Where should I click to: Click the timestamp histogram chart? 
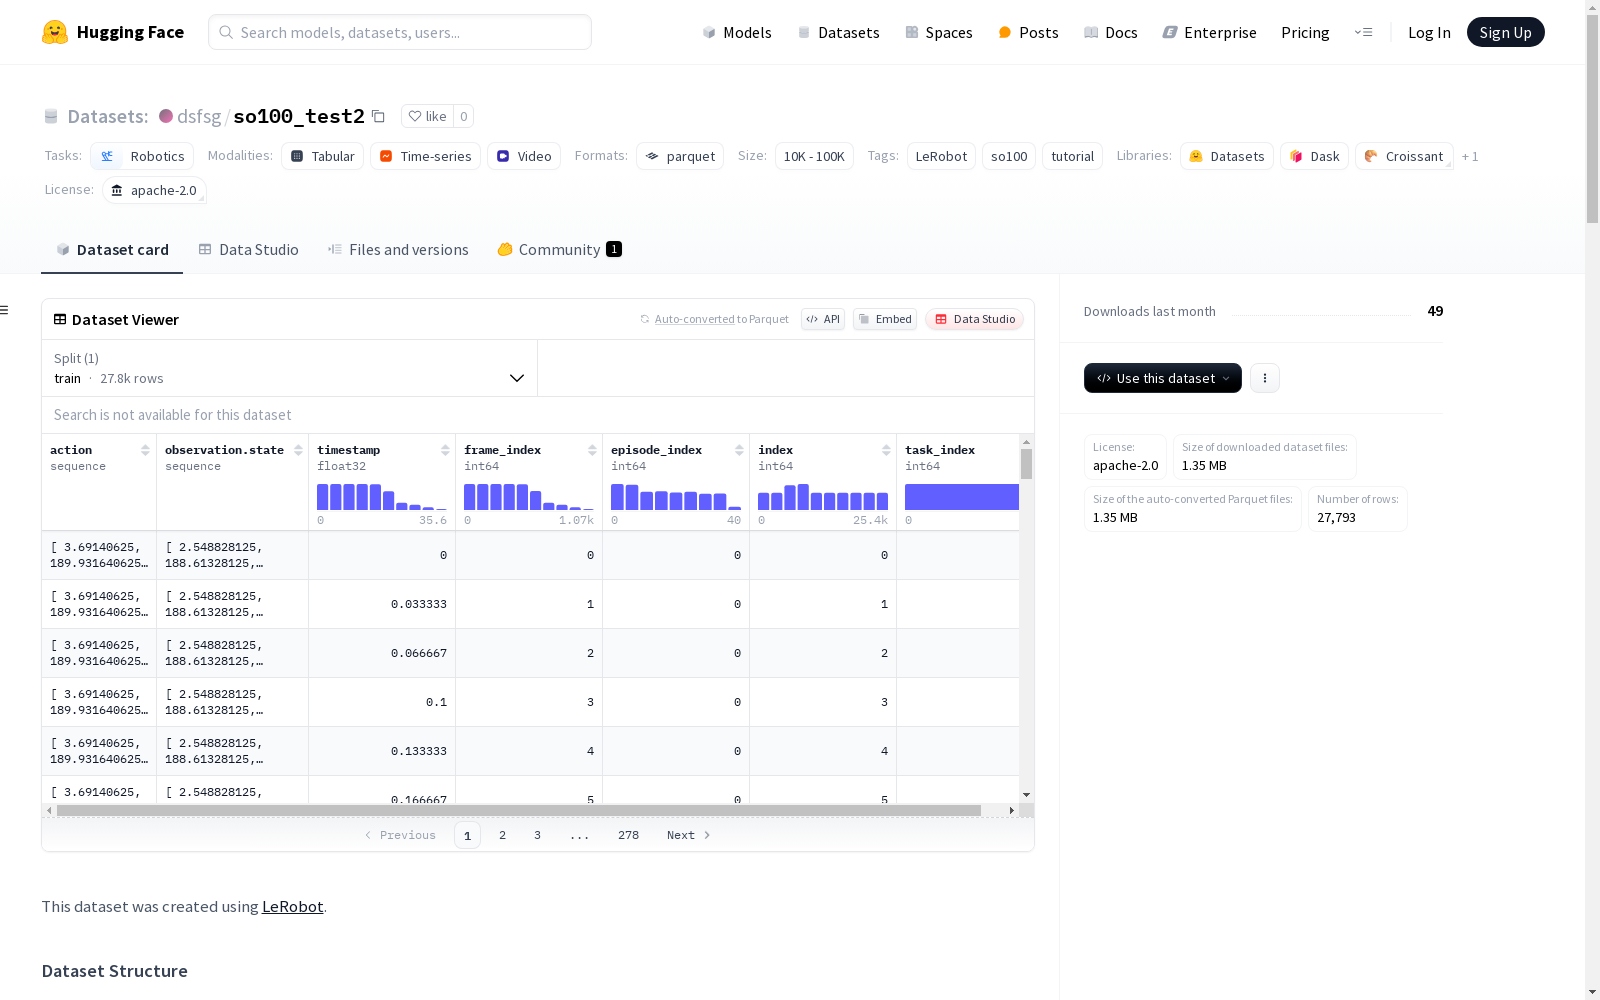[382, 497]
